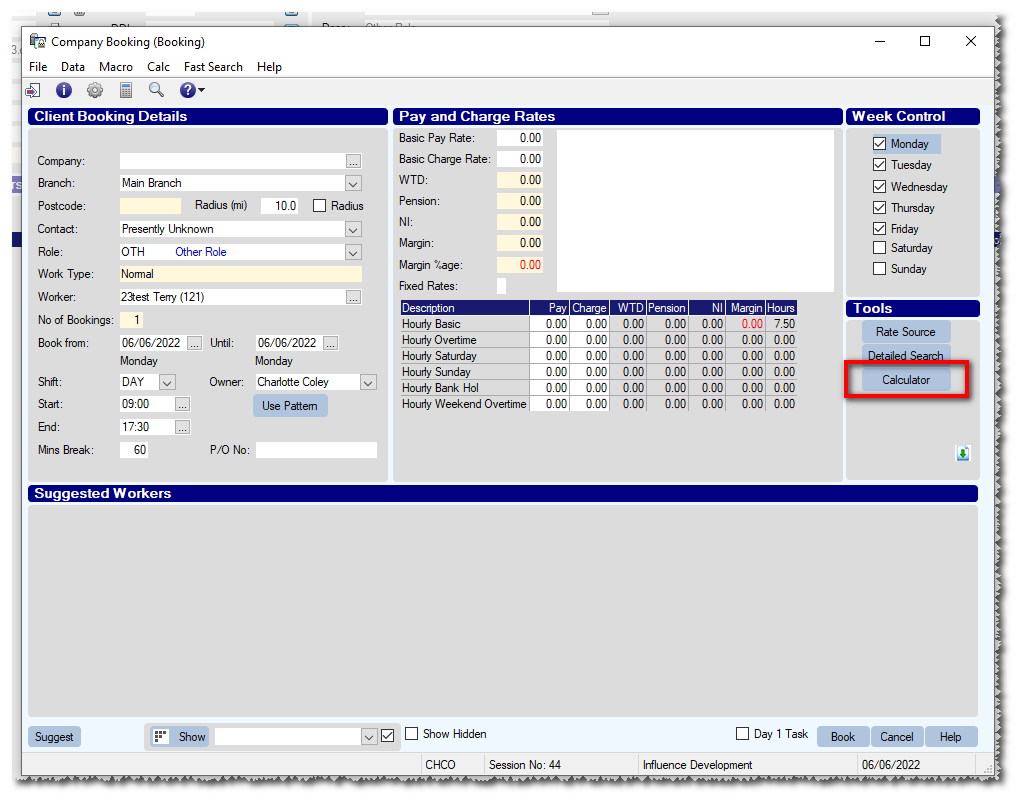Tick the Radius checkbox
The width and height of the screenshot is (1020, 800).
[319, 206]
